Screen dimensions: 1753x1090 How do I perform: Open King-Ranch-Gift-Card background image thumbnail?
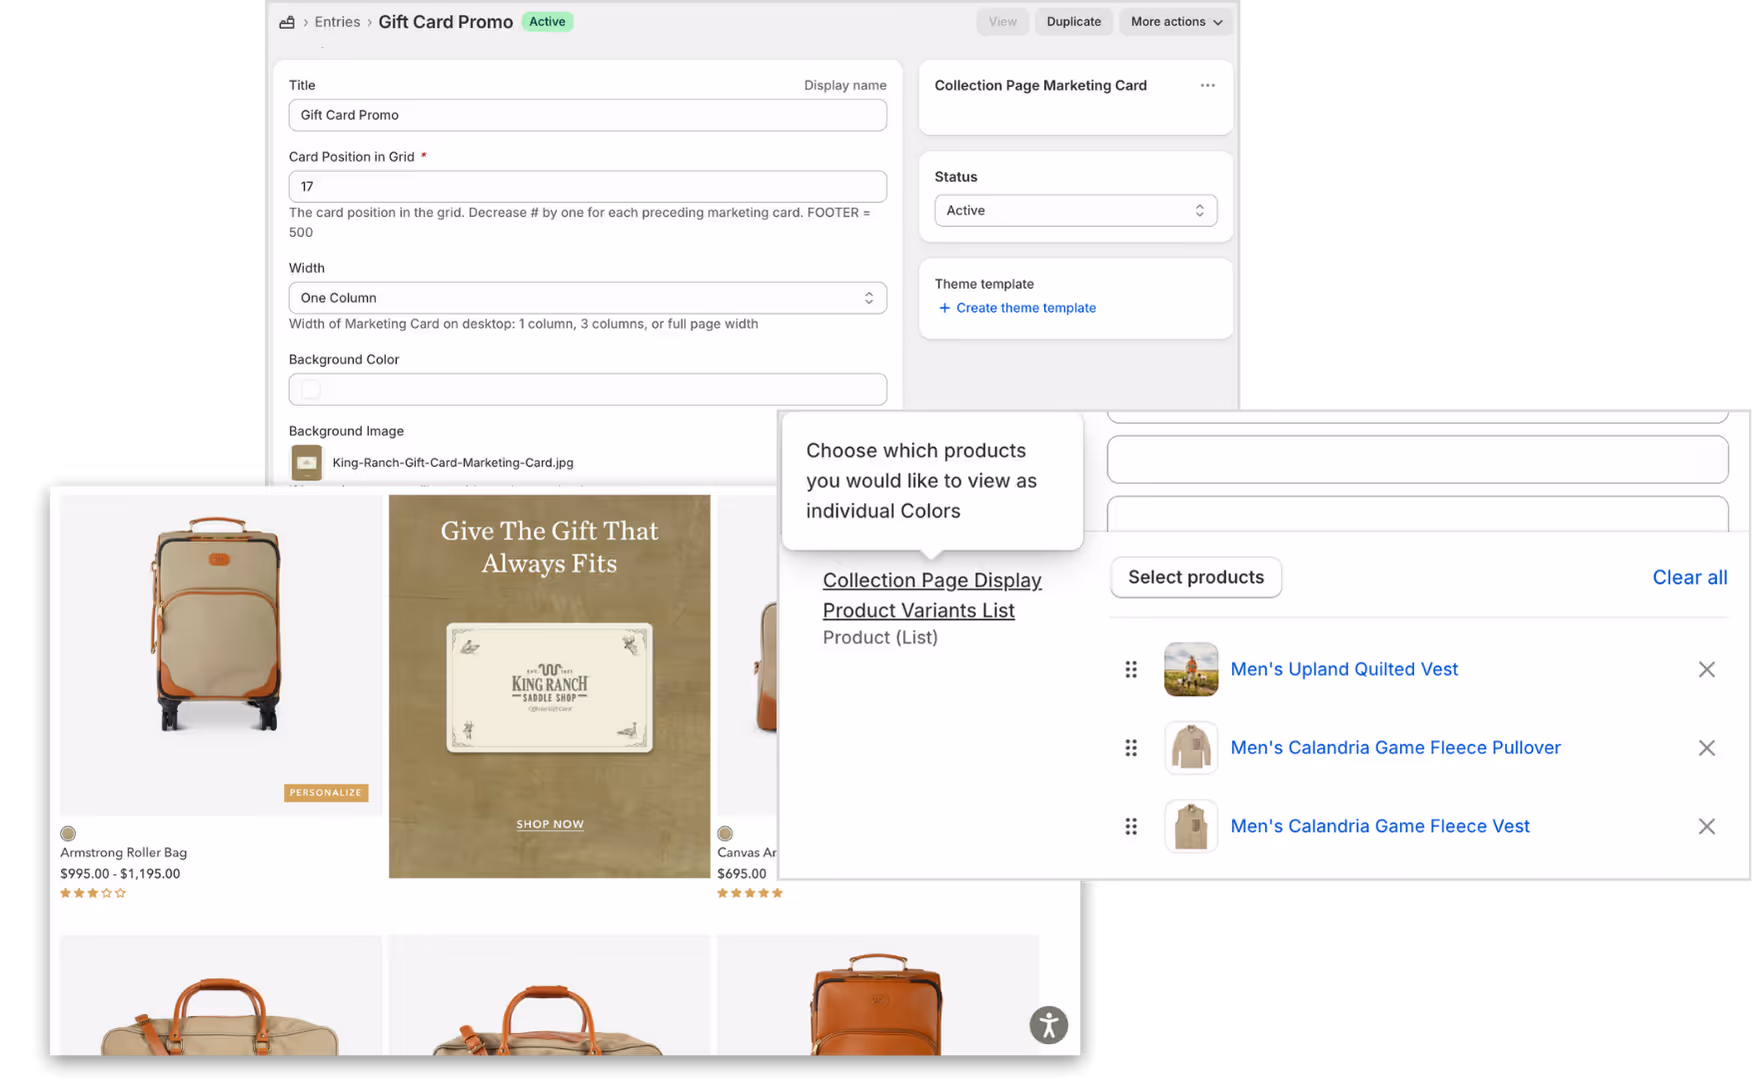click(x=307, y=462)
